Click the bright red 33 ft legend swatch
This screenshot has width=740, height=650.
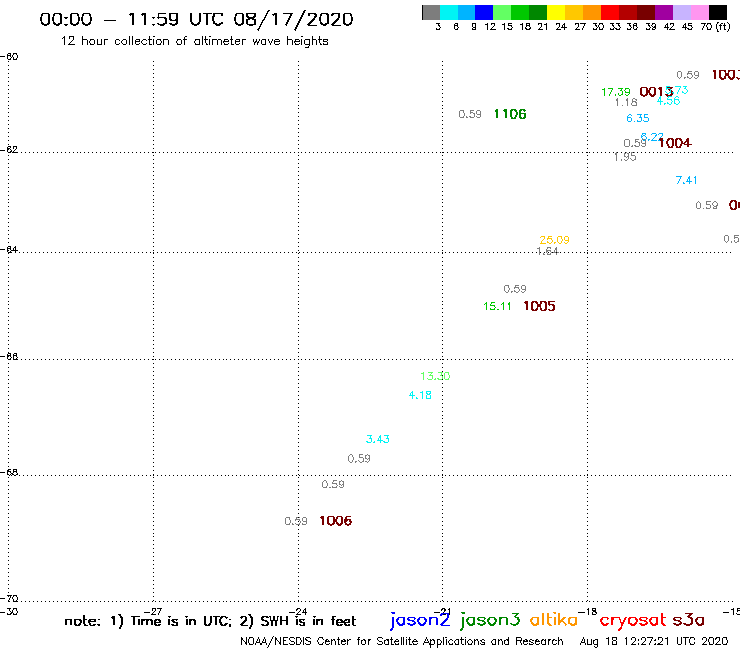pyautogui.click(x=610, y=12)
